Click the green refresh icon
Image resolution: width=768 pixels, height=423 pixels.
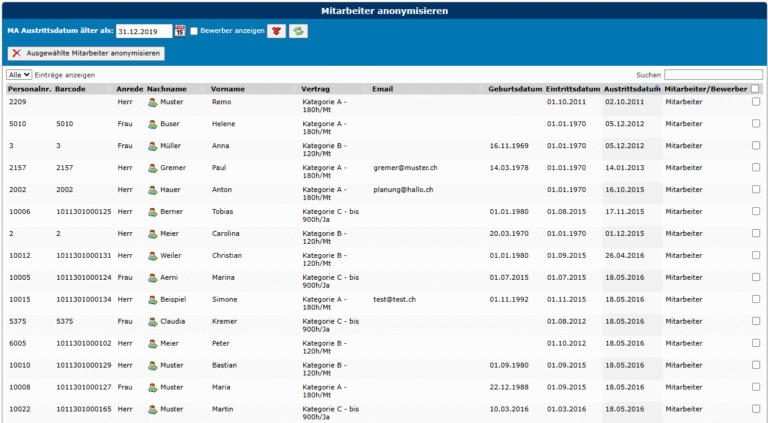[298, 31]
